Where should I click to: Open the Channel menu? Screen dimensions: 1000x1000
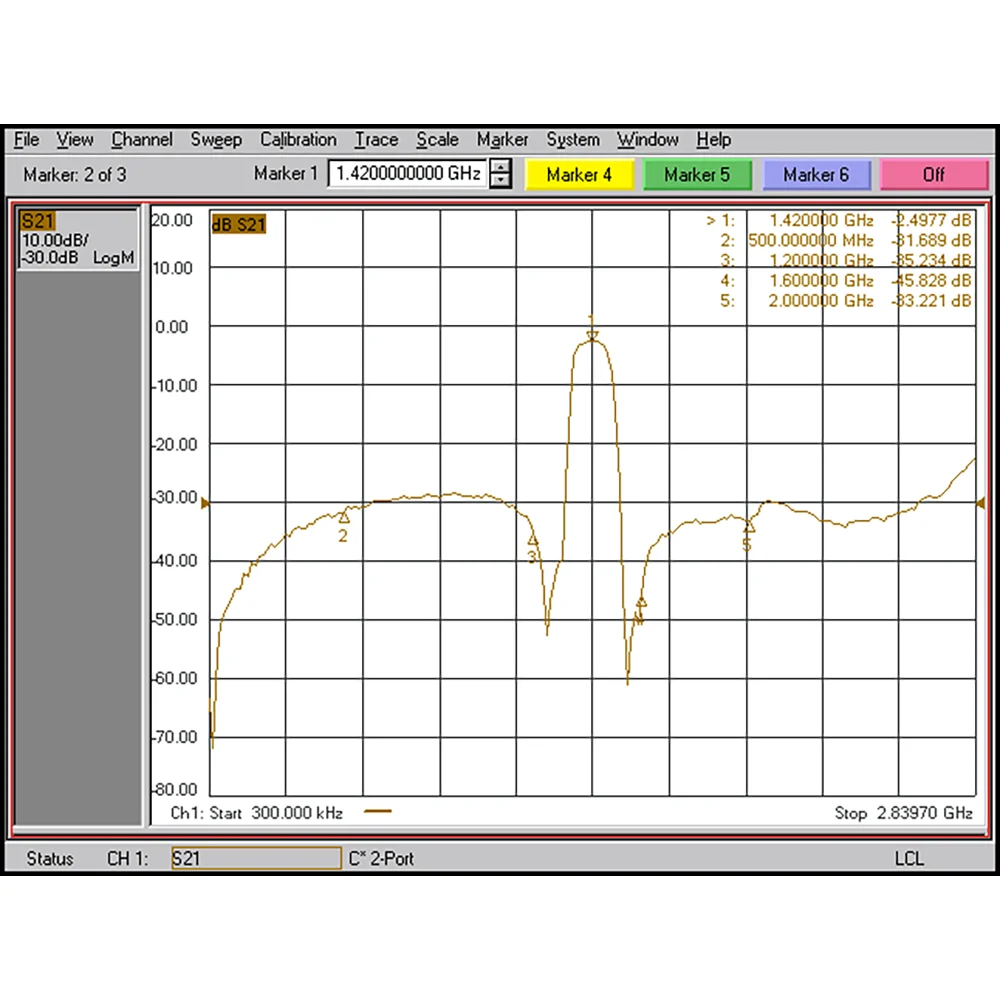tap(142, 140)
